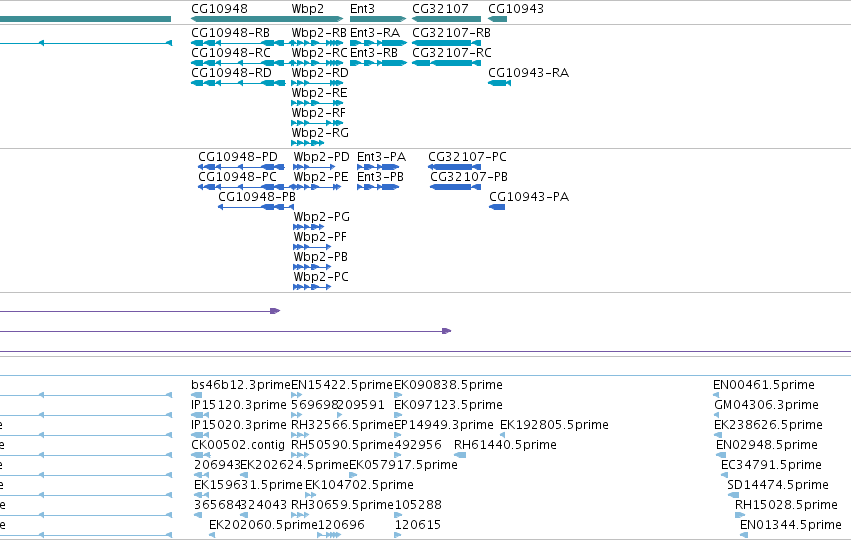Click EST SD14474.5prime
Viewport: 851px width, 540px height.
coord(778,485)
